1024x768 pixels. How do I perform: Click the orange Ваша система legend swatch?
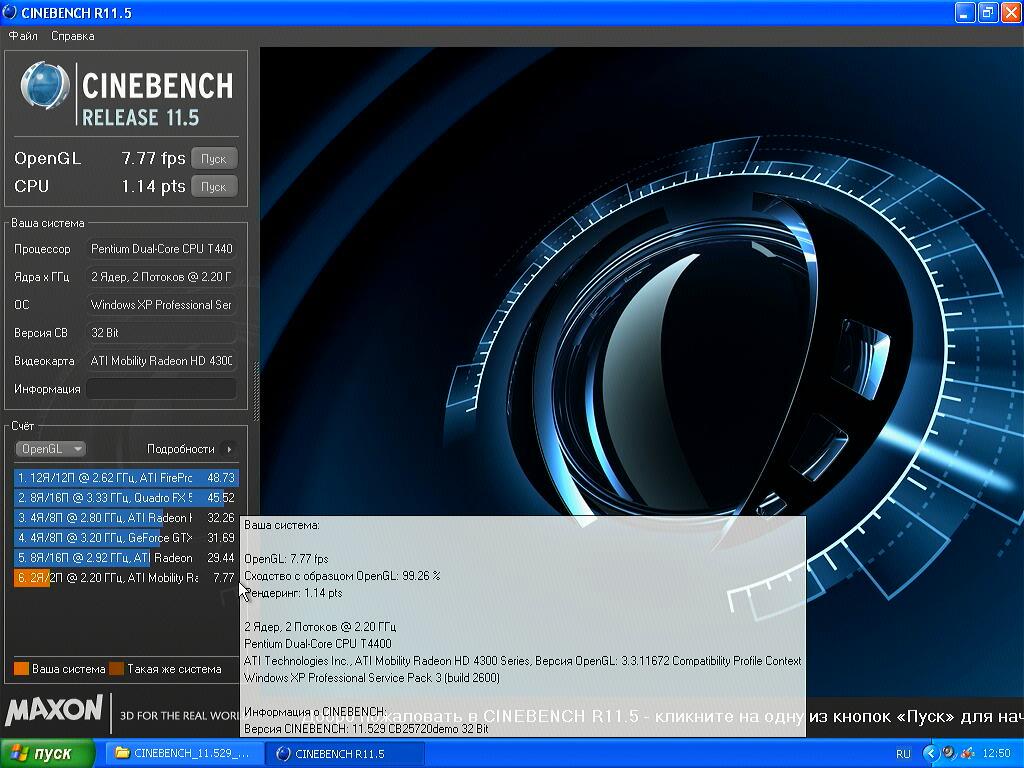pyautogui.click(x=21, y=669)
